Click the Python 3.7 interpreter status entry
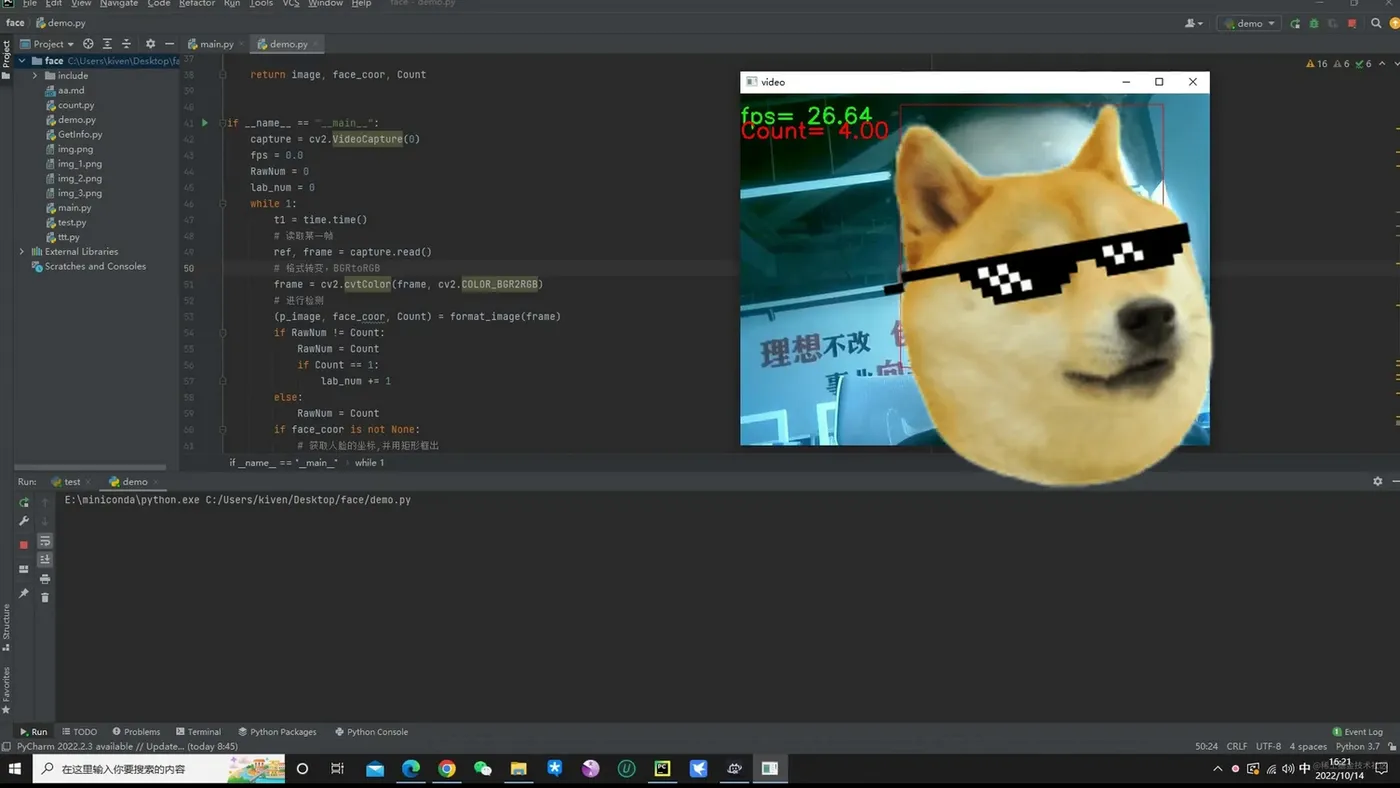The image size is (1400, 788). 1357,747
